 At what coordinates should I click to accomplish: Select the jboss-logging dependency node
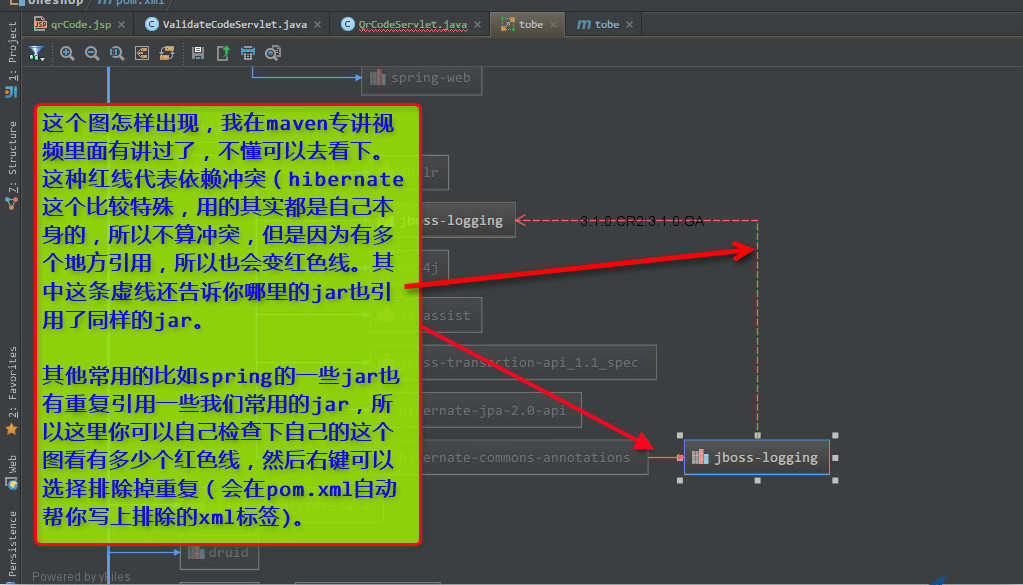tap(756, 456)
